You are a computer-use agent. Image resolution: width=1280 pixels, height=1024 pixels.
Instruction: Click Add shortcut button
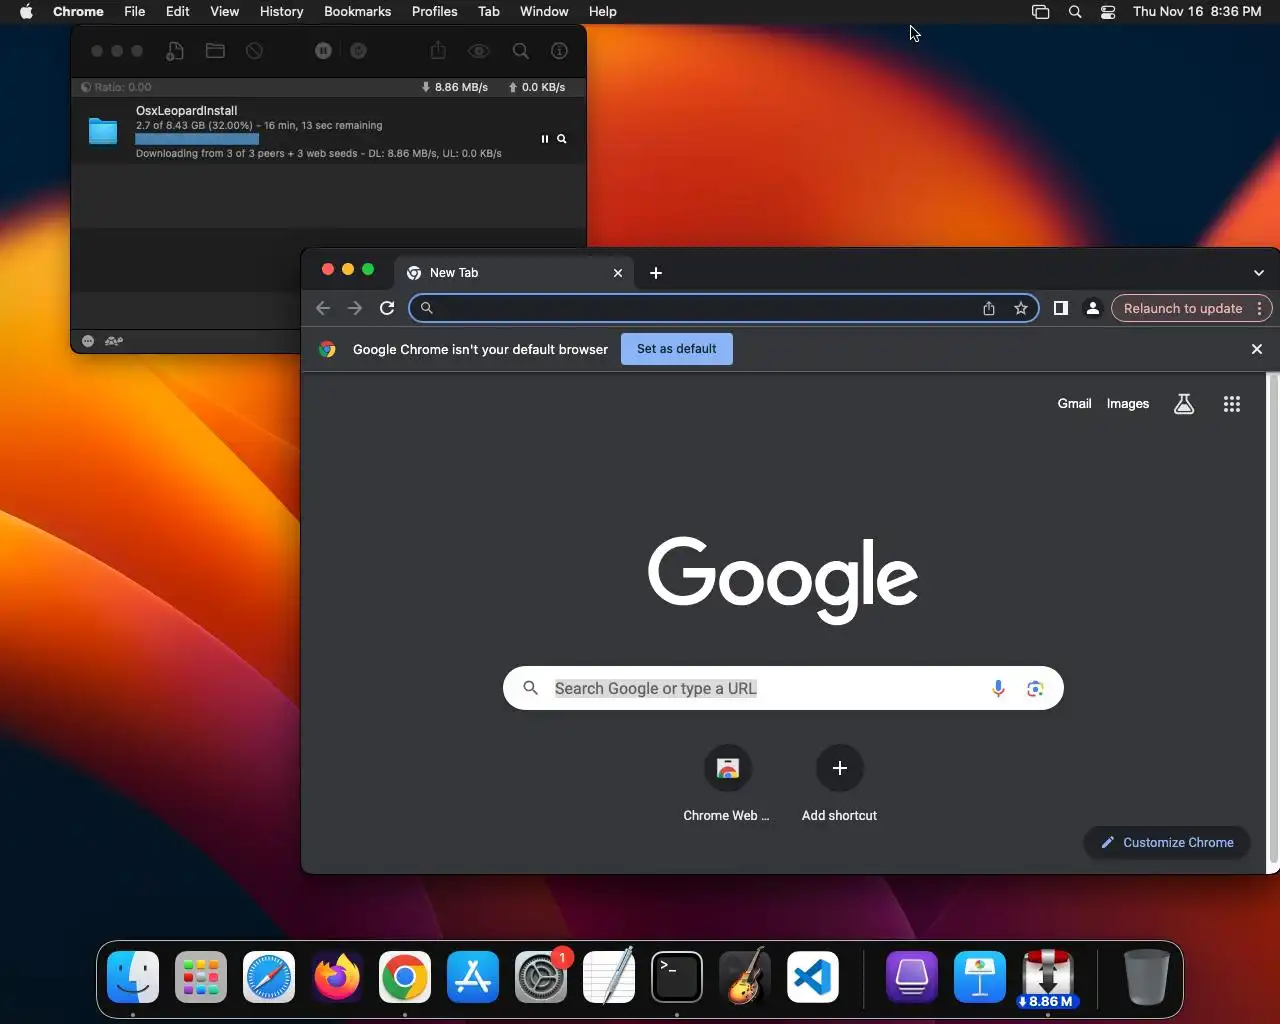(839, 784)
